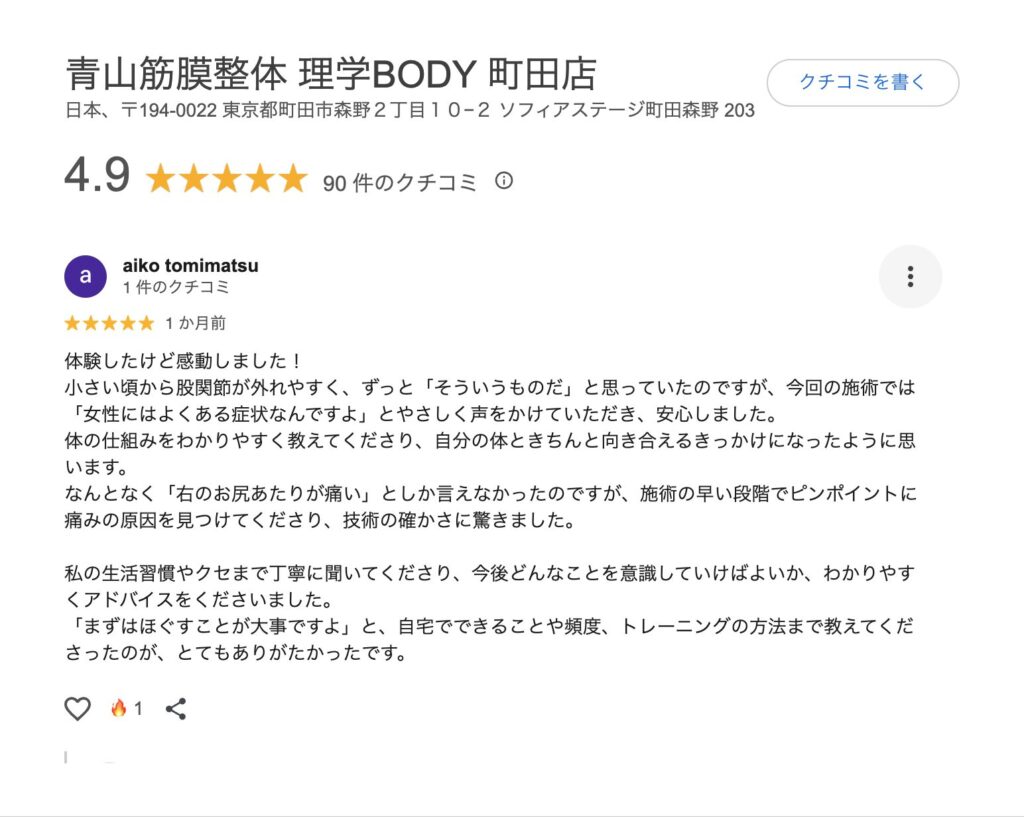Share the review using the share icon
Image resolution: width=1024 pixels, height=817 pixels.
click(176, 709)
